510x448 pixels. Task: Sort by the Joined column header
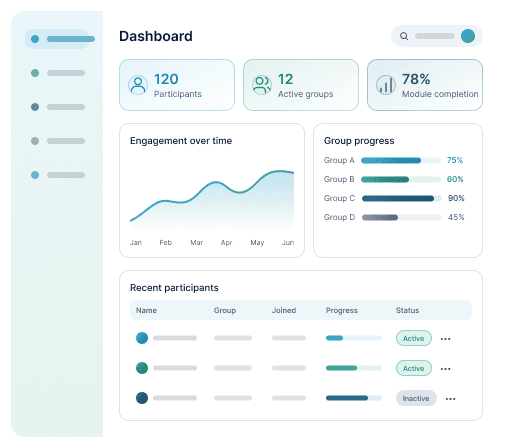coord(284,310)
